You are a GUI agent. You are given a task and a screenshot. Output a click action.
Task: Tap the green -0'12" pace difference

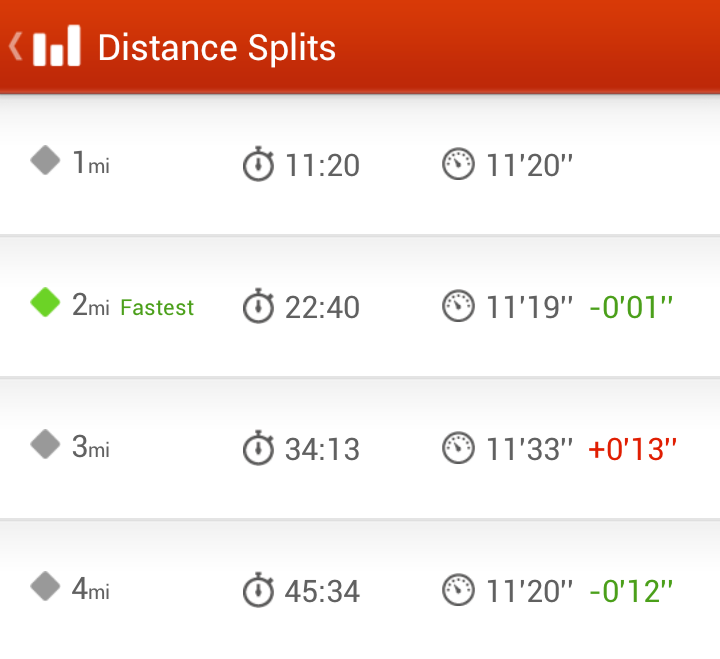point(631,590)
